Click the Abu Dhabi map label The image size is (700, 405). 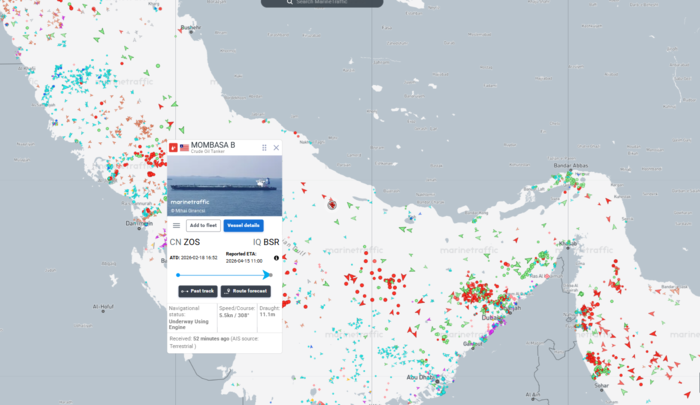tap(420, 377)
